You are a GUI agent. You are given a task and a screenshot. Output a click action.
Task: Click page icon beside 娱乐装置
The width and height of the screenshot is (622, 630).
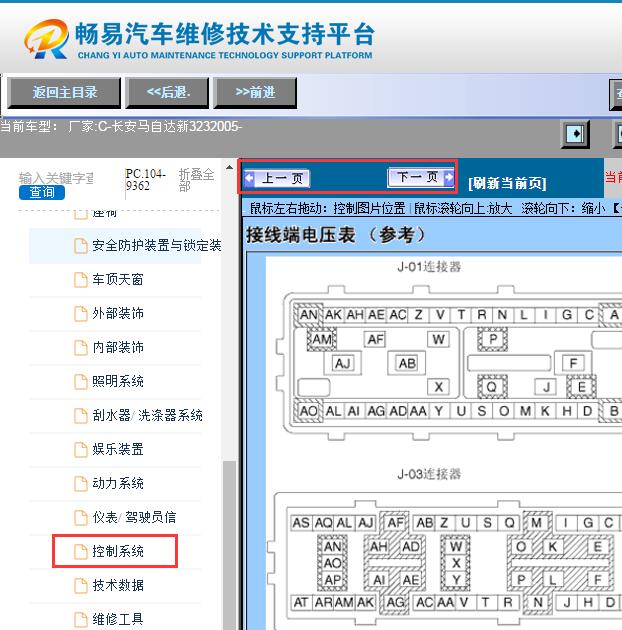pos(81,450)
